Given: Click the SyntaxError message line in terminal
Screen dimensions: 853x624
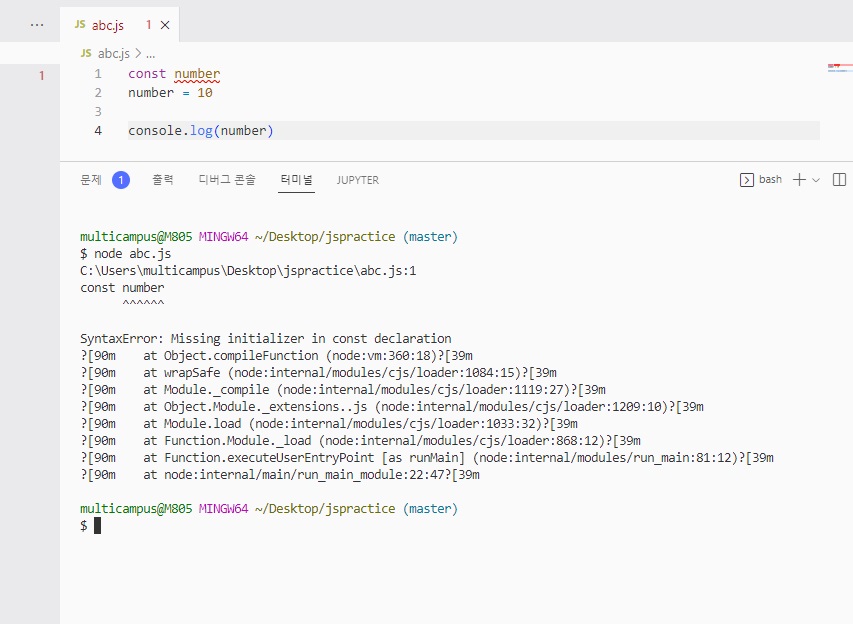Looking at the screenshot, I should pos(265,339).
